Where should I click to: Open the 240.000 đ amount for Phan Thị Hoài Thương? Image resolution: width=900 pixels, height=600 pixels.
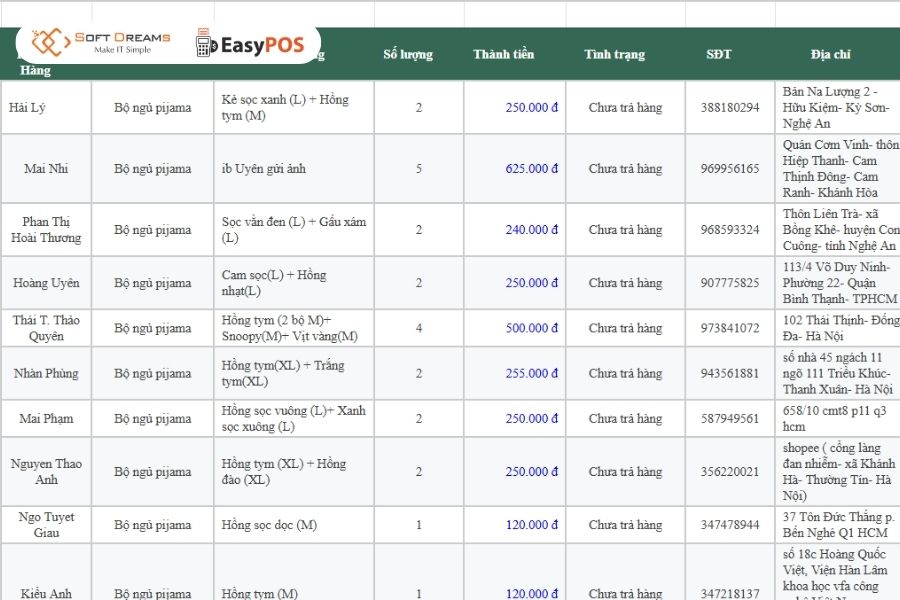click(532, 230)
